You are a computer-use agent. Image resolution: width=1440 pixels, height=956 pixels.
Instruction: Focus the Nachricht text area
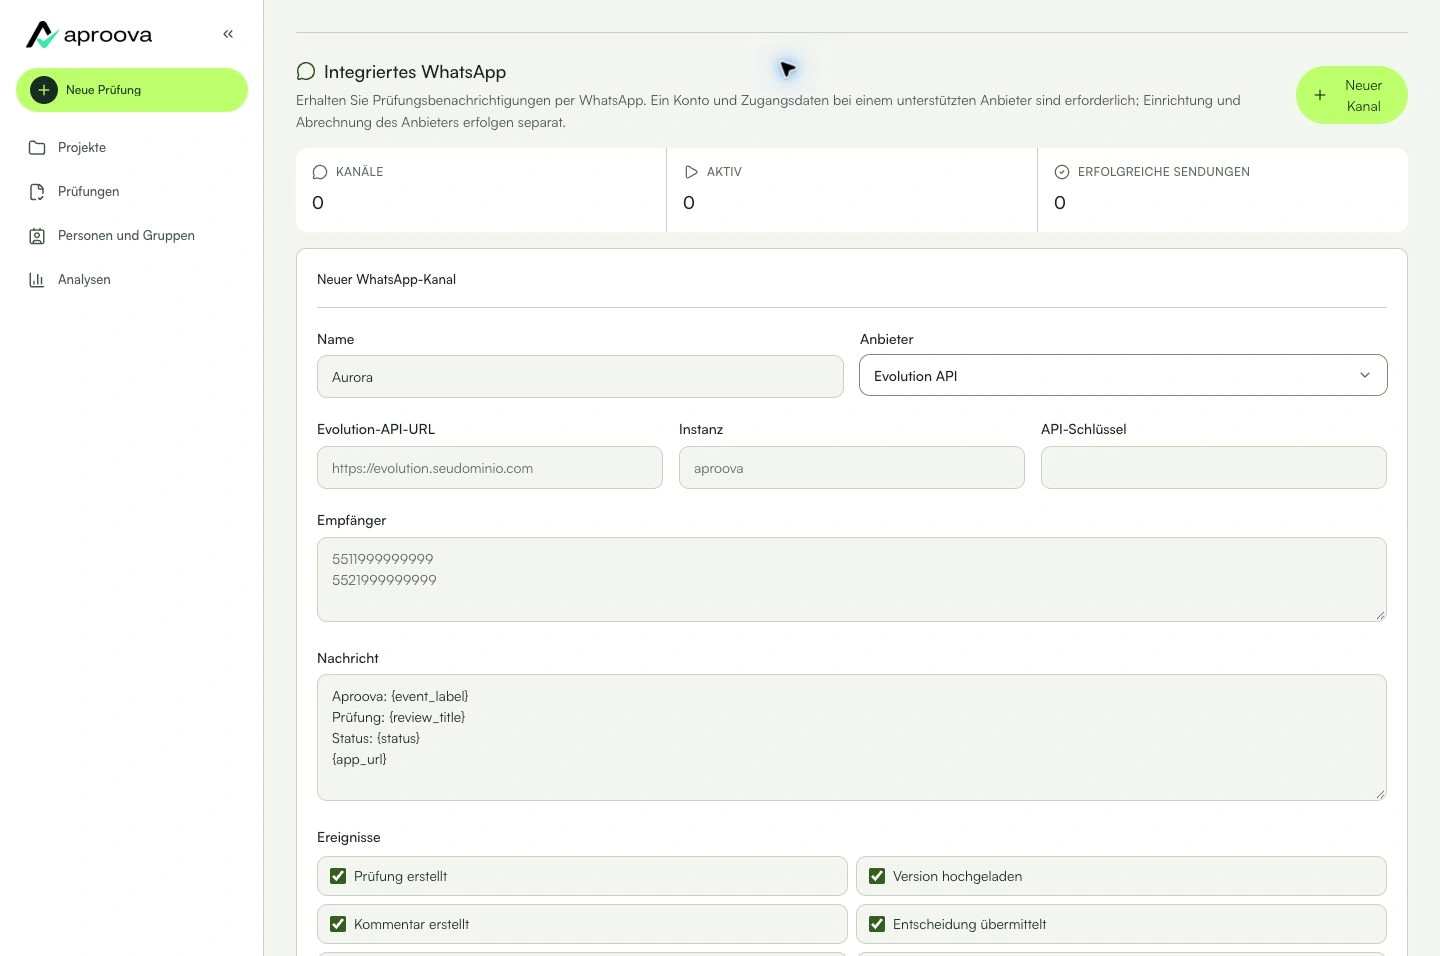[x=852, y=738]
